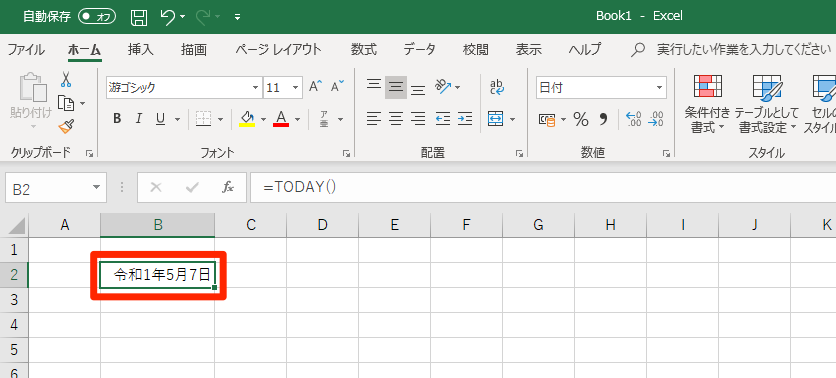The image size is (836, 378).
Task: Open テーブルとして書式設定 menu
Action: click(x=767, y=103)
